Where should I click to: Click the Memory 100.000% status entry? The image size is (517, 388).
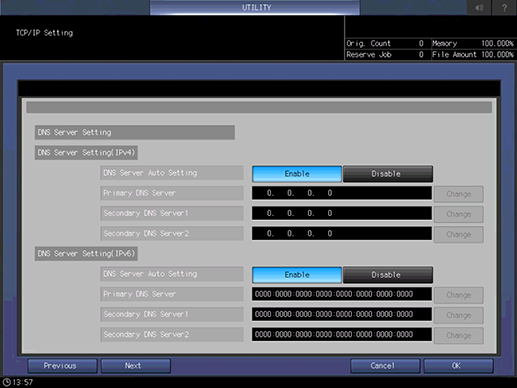click(473, 43)
